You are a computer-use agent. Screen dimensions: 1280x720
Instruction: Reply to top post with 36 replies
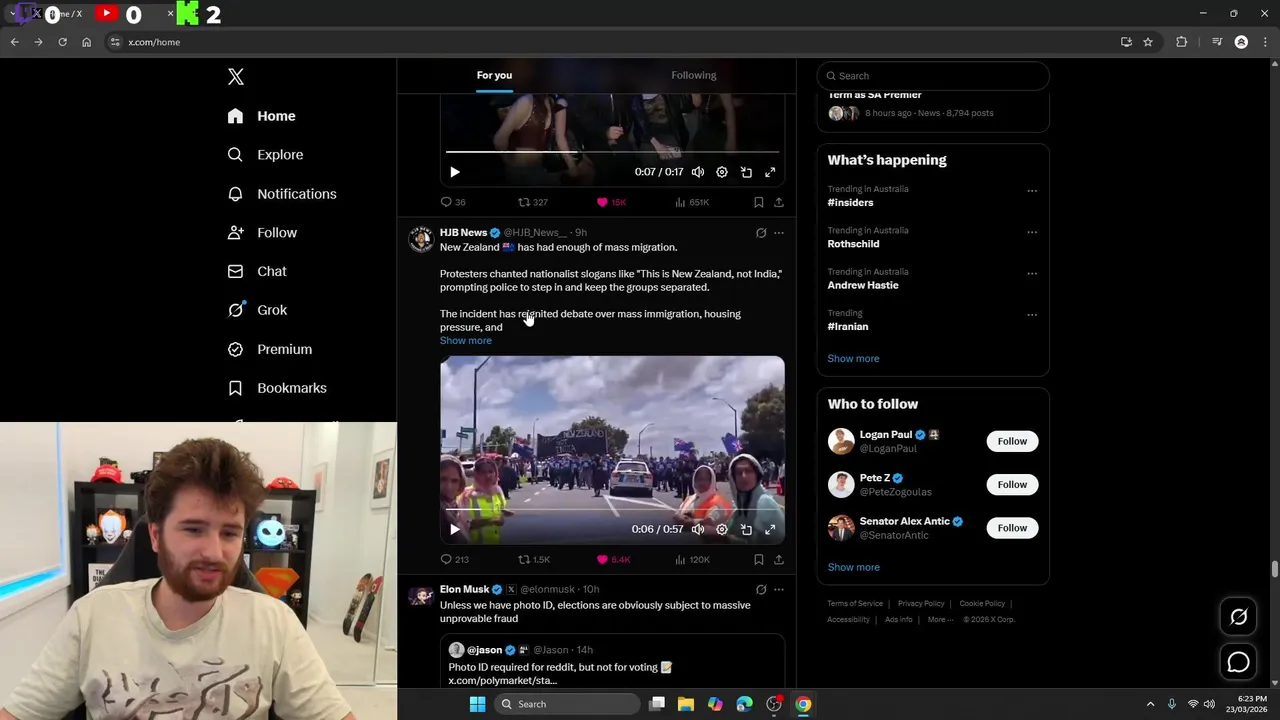[x=453, y=202]
